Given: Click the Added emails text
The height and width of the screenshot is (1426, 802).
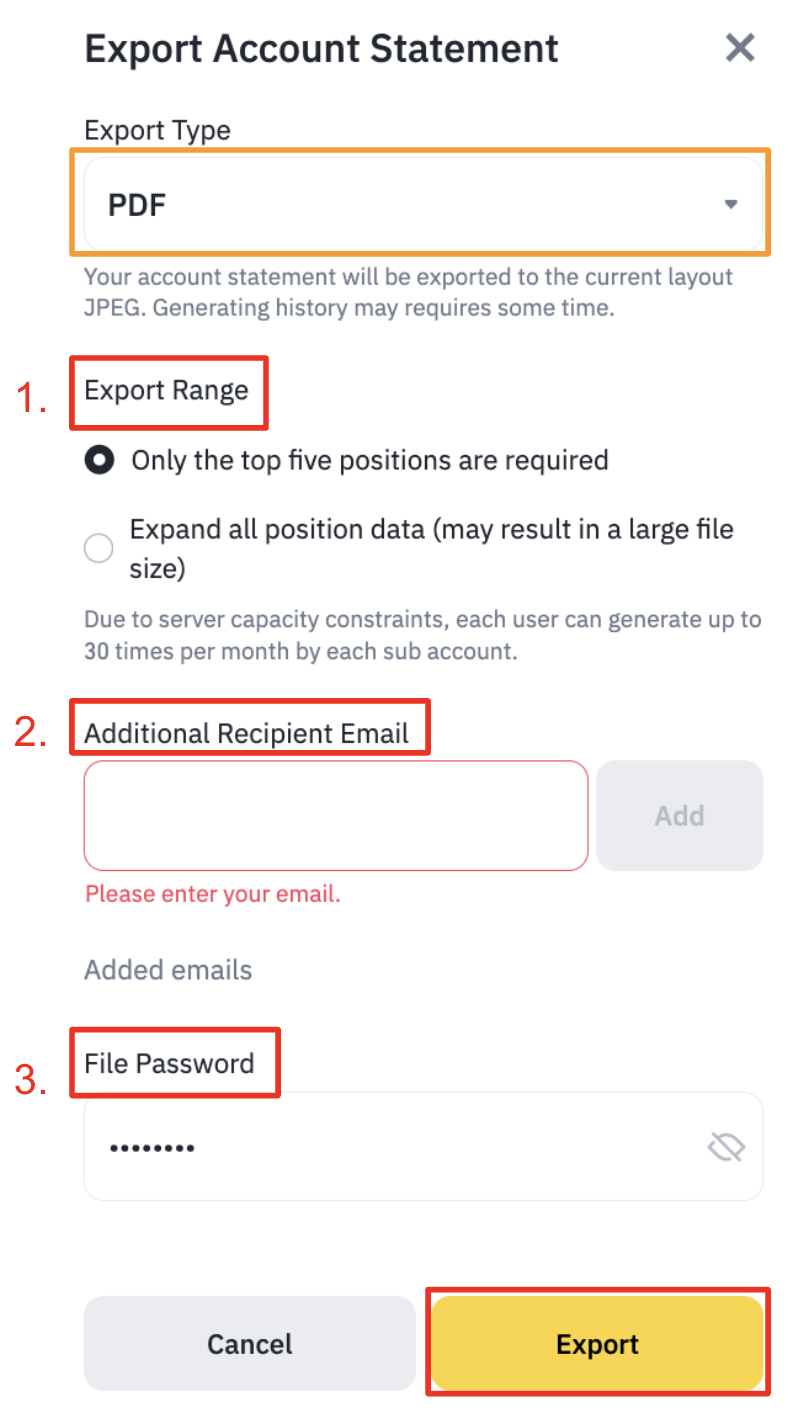Looking at the screenshot, I should pos(168,970).
